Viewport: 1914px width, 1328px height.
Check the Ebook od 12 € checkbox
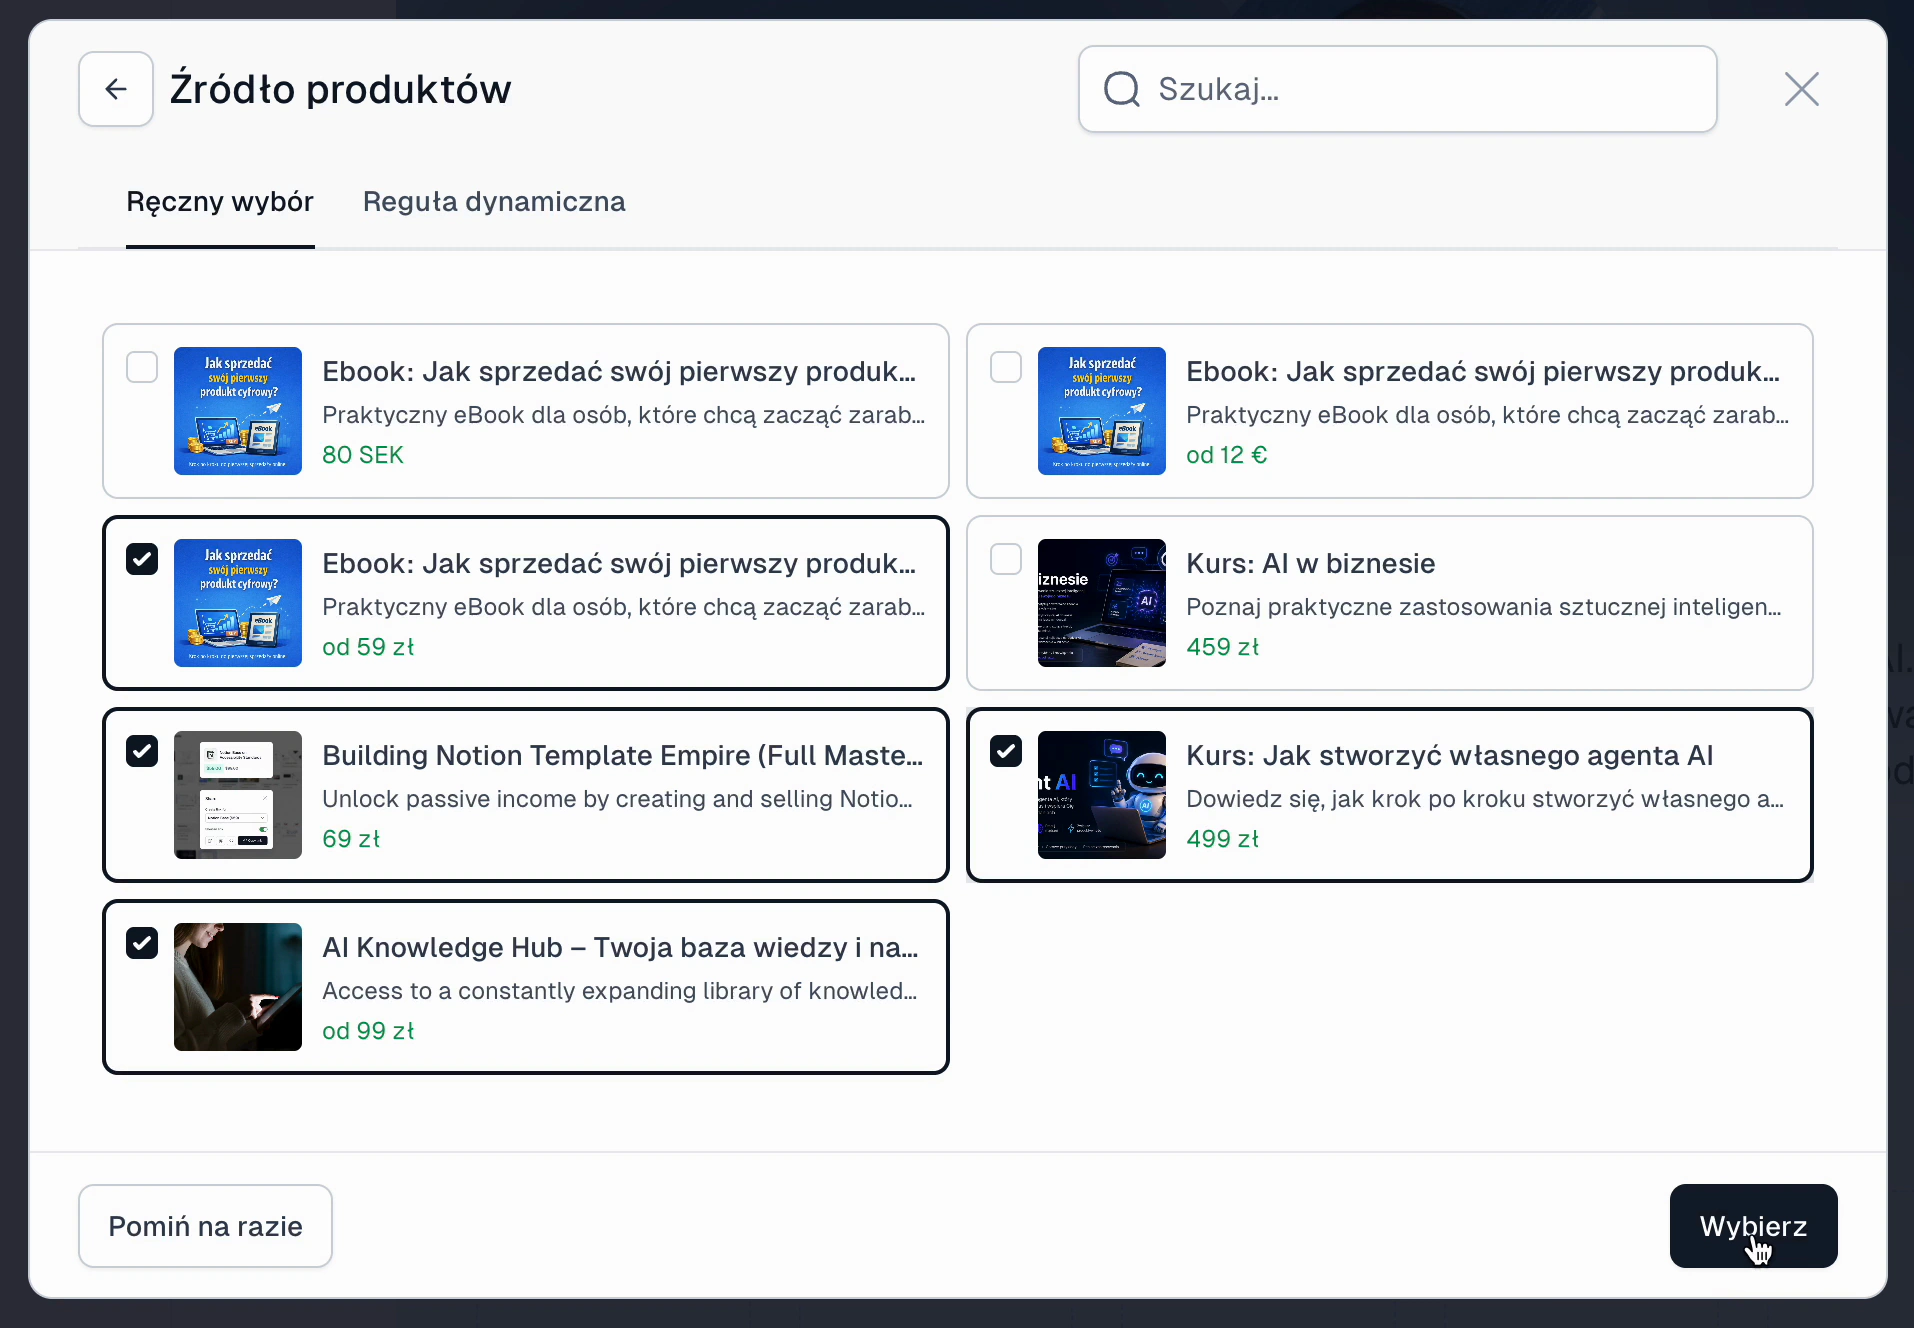(x=1006, y=367)
